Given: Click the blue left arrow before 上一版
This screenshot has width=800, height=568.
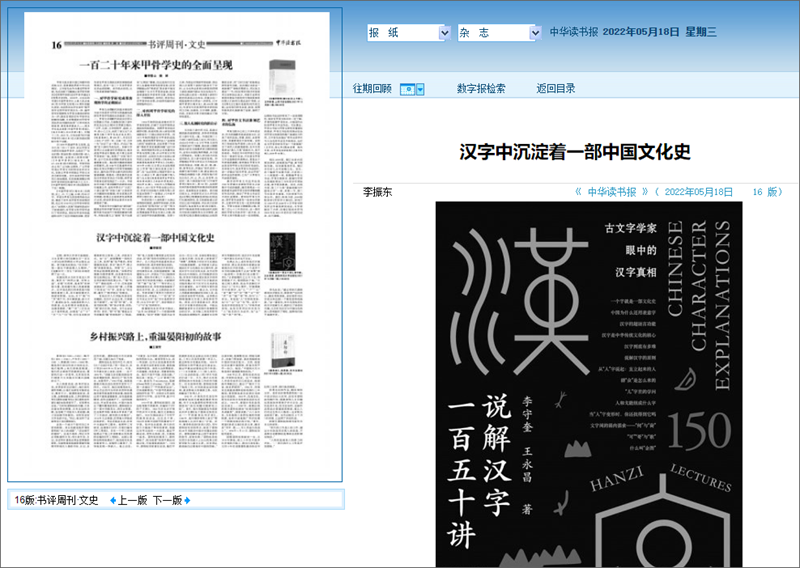Looking at the screenshot, I should (x=113, y=501).
